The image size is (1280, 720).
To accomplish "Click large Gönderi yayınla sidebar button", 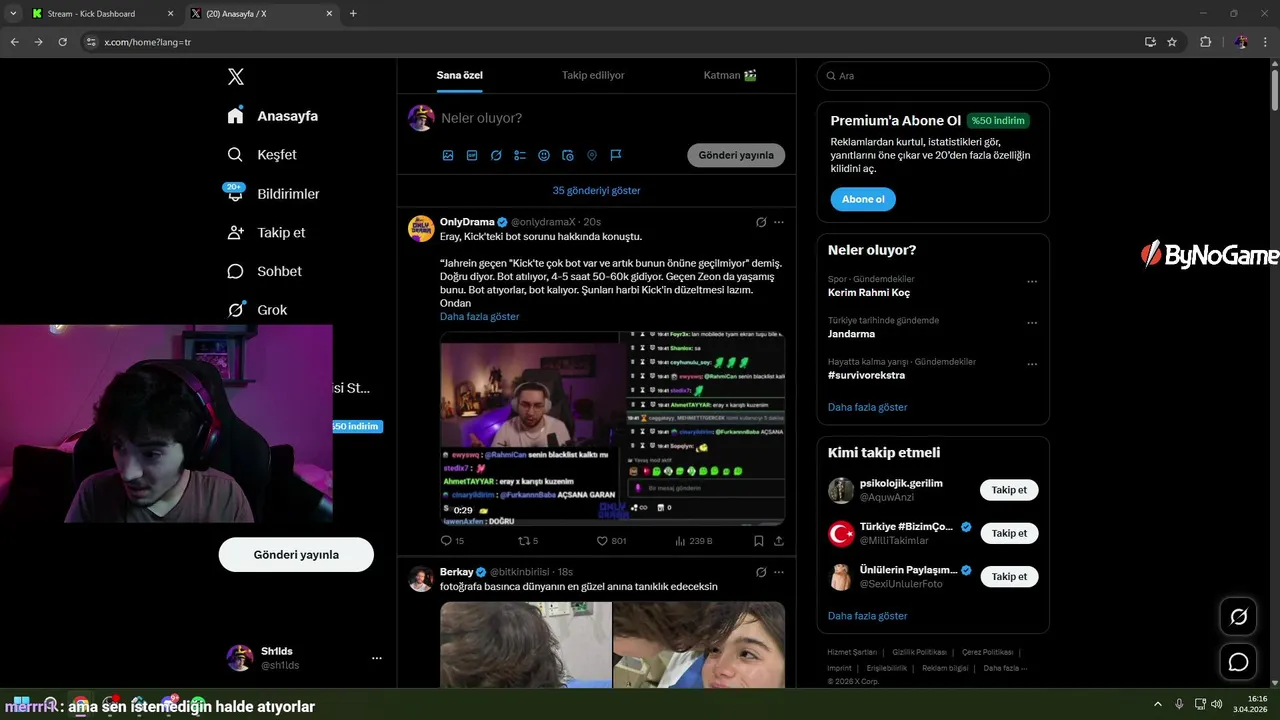I will point(296,554).
